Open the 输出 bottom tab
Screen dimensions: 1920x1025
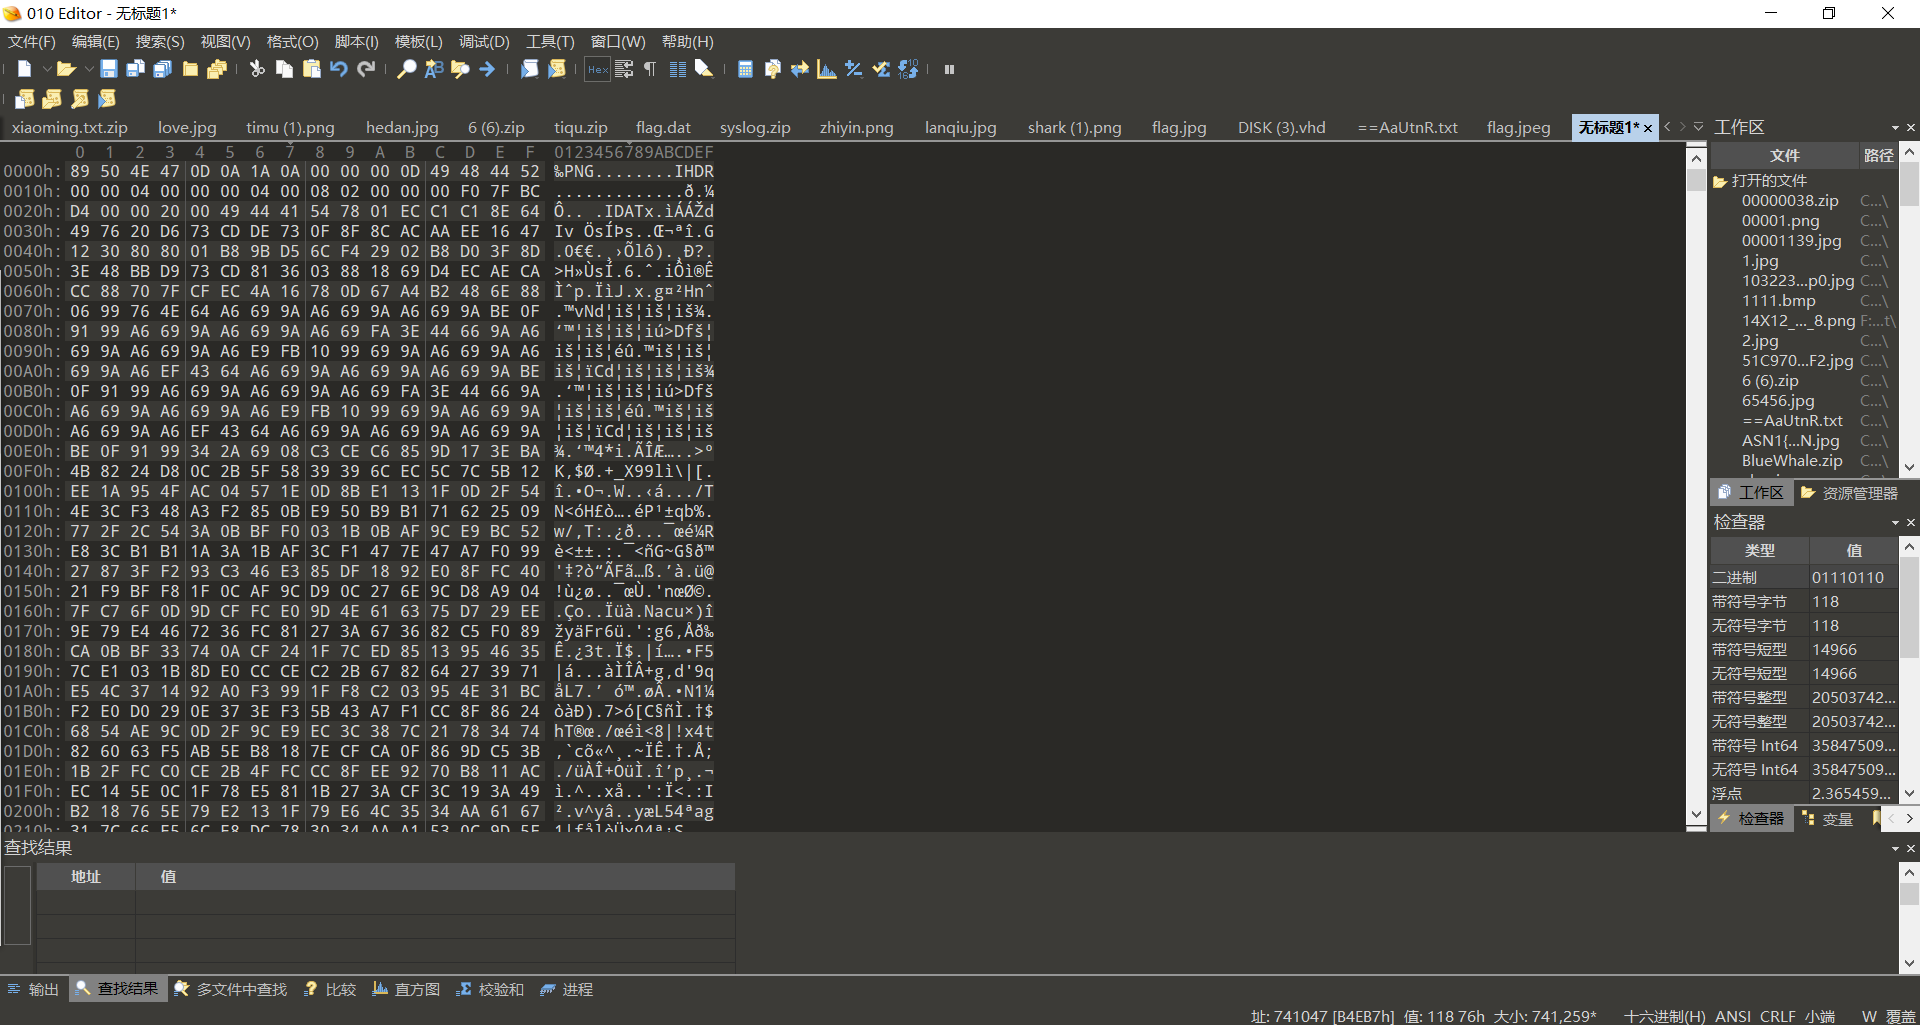[33, 989]
